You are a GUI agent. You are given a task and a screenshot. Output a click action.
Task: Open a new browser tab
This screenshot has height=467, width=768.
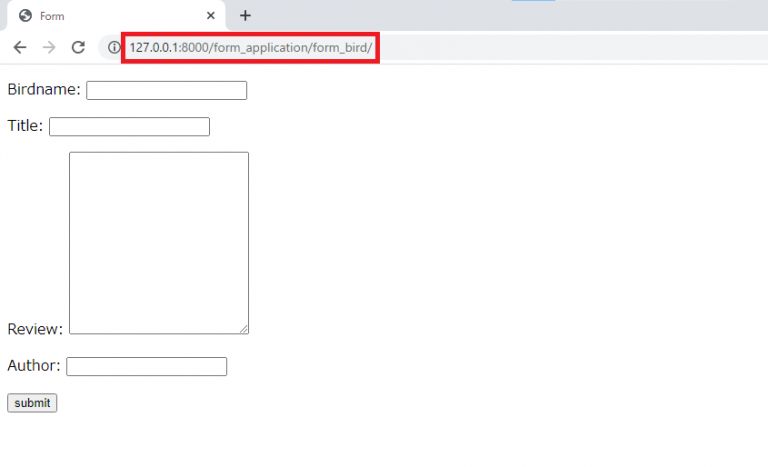point(245,15)
